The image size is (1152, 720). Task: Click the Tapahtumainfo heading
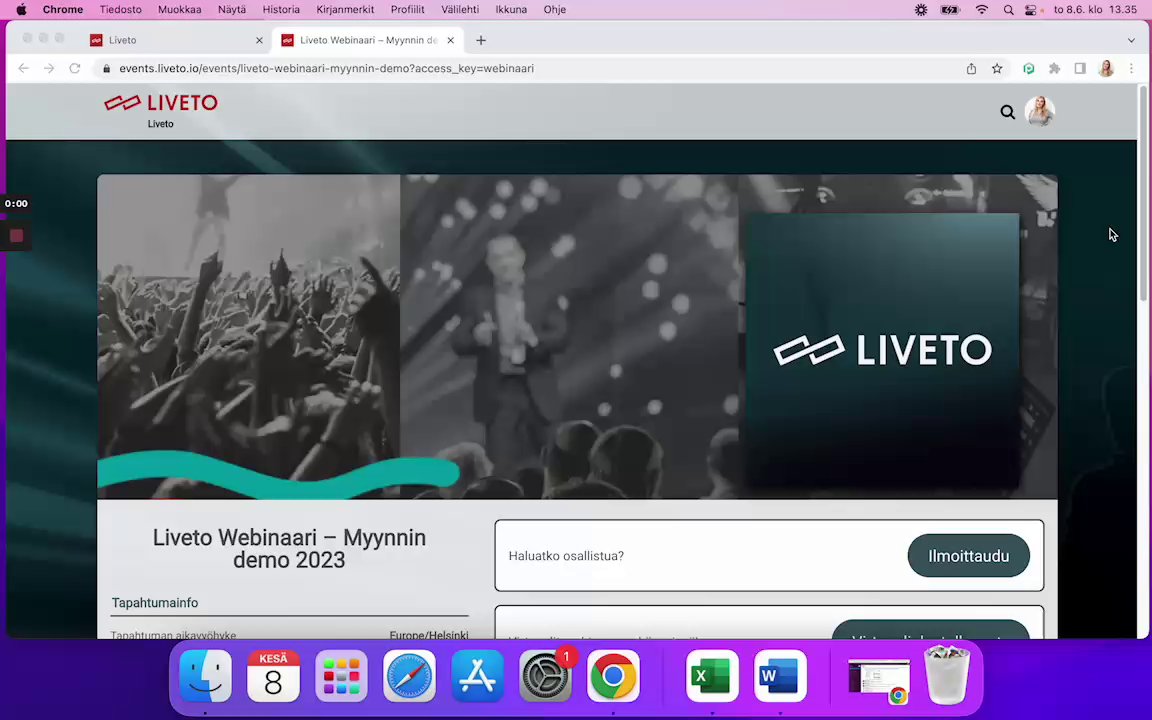[155, 602]
